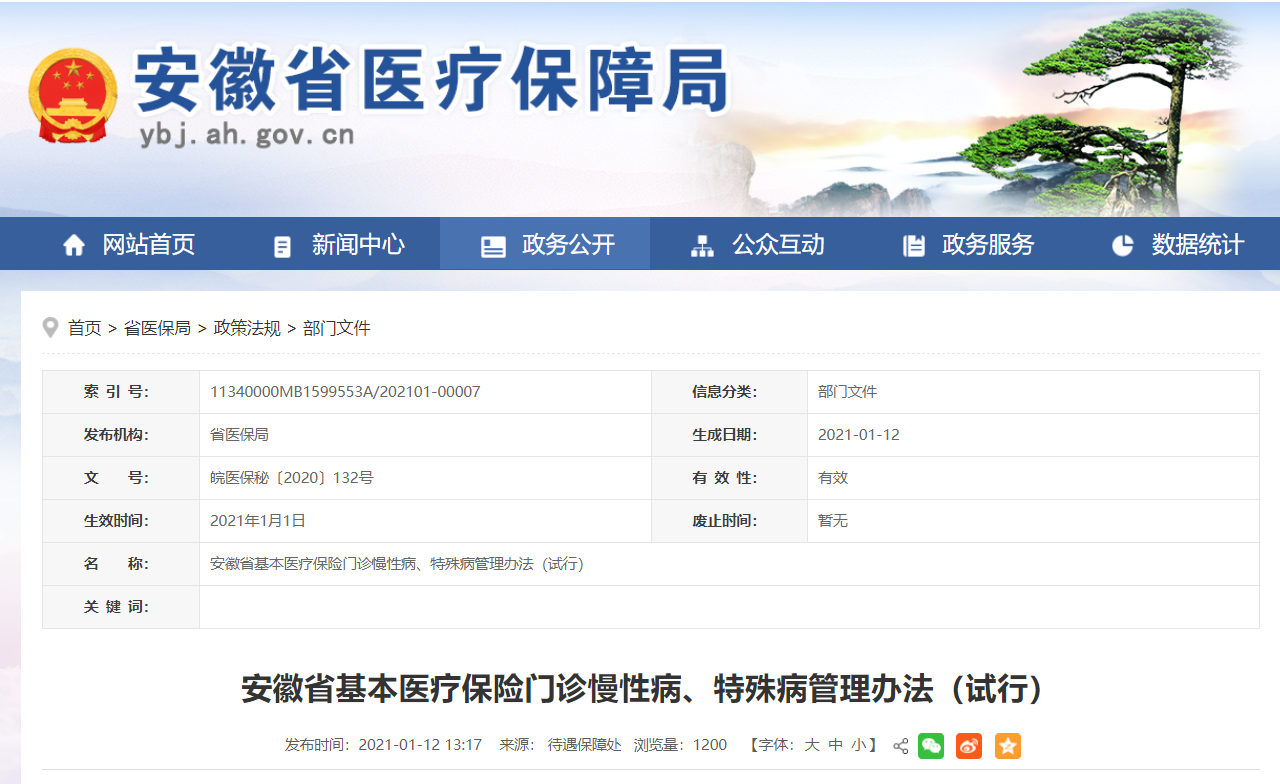Click the location pin icon in breadcrumb
Screen dimensions: 1280x784
pyautogui.click(x=50, y=327)
